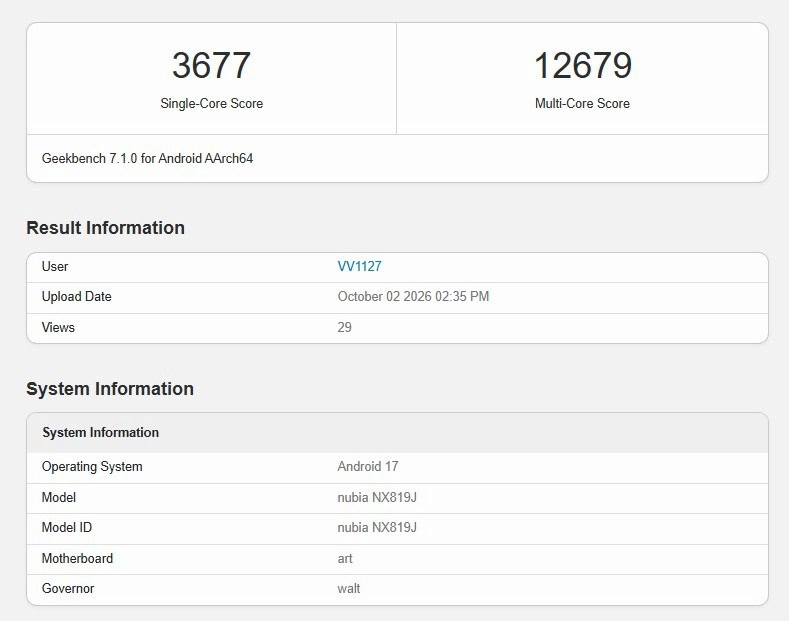Open the VV1127 user profile link
Viewport: 789px width, 621px height.
[359, 266]
